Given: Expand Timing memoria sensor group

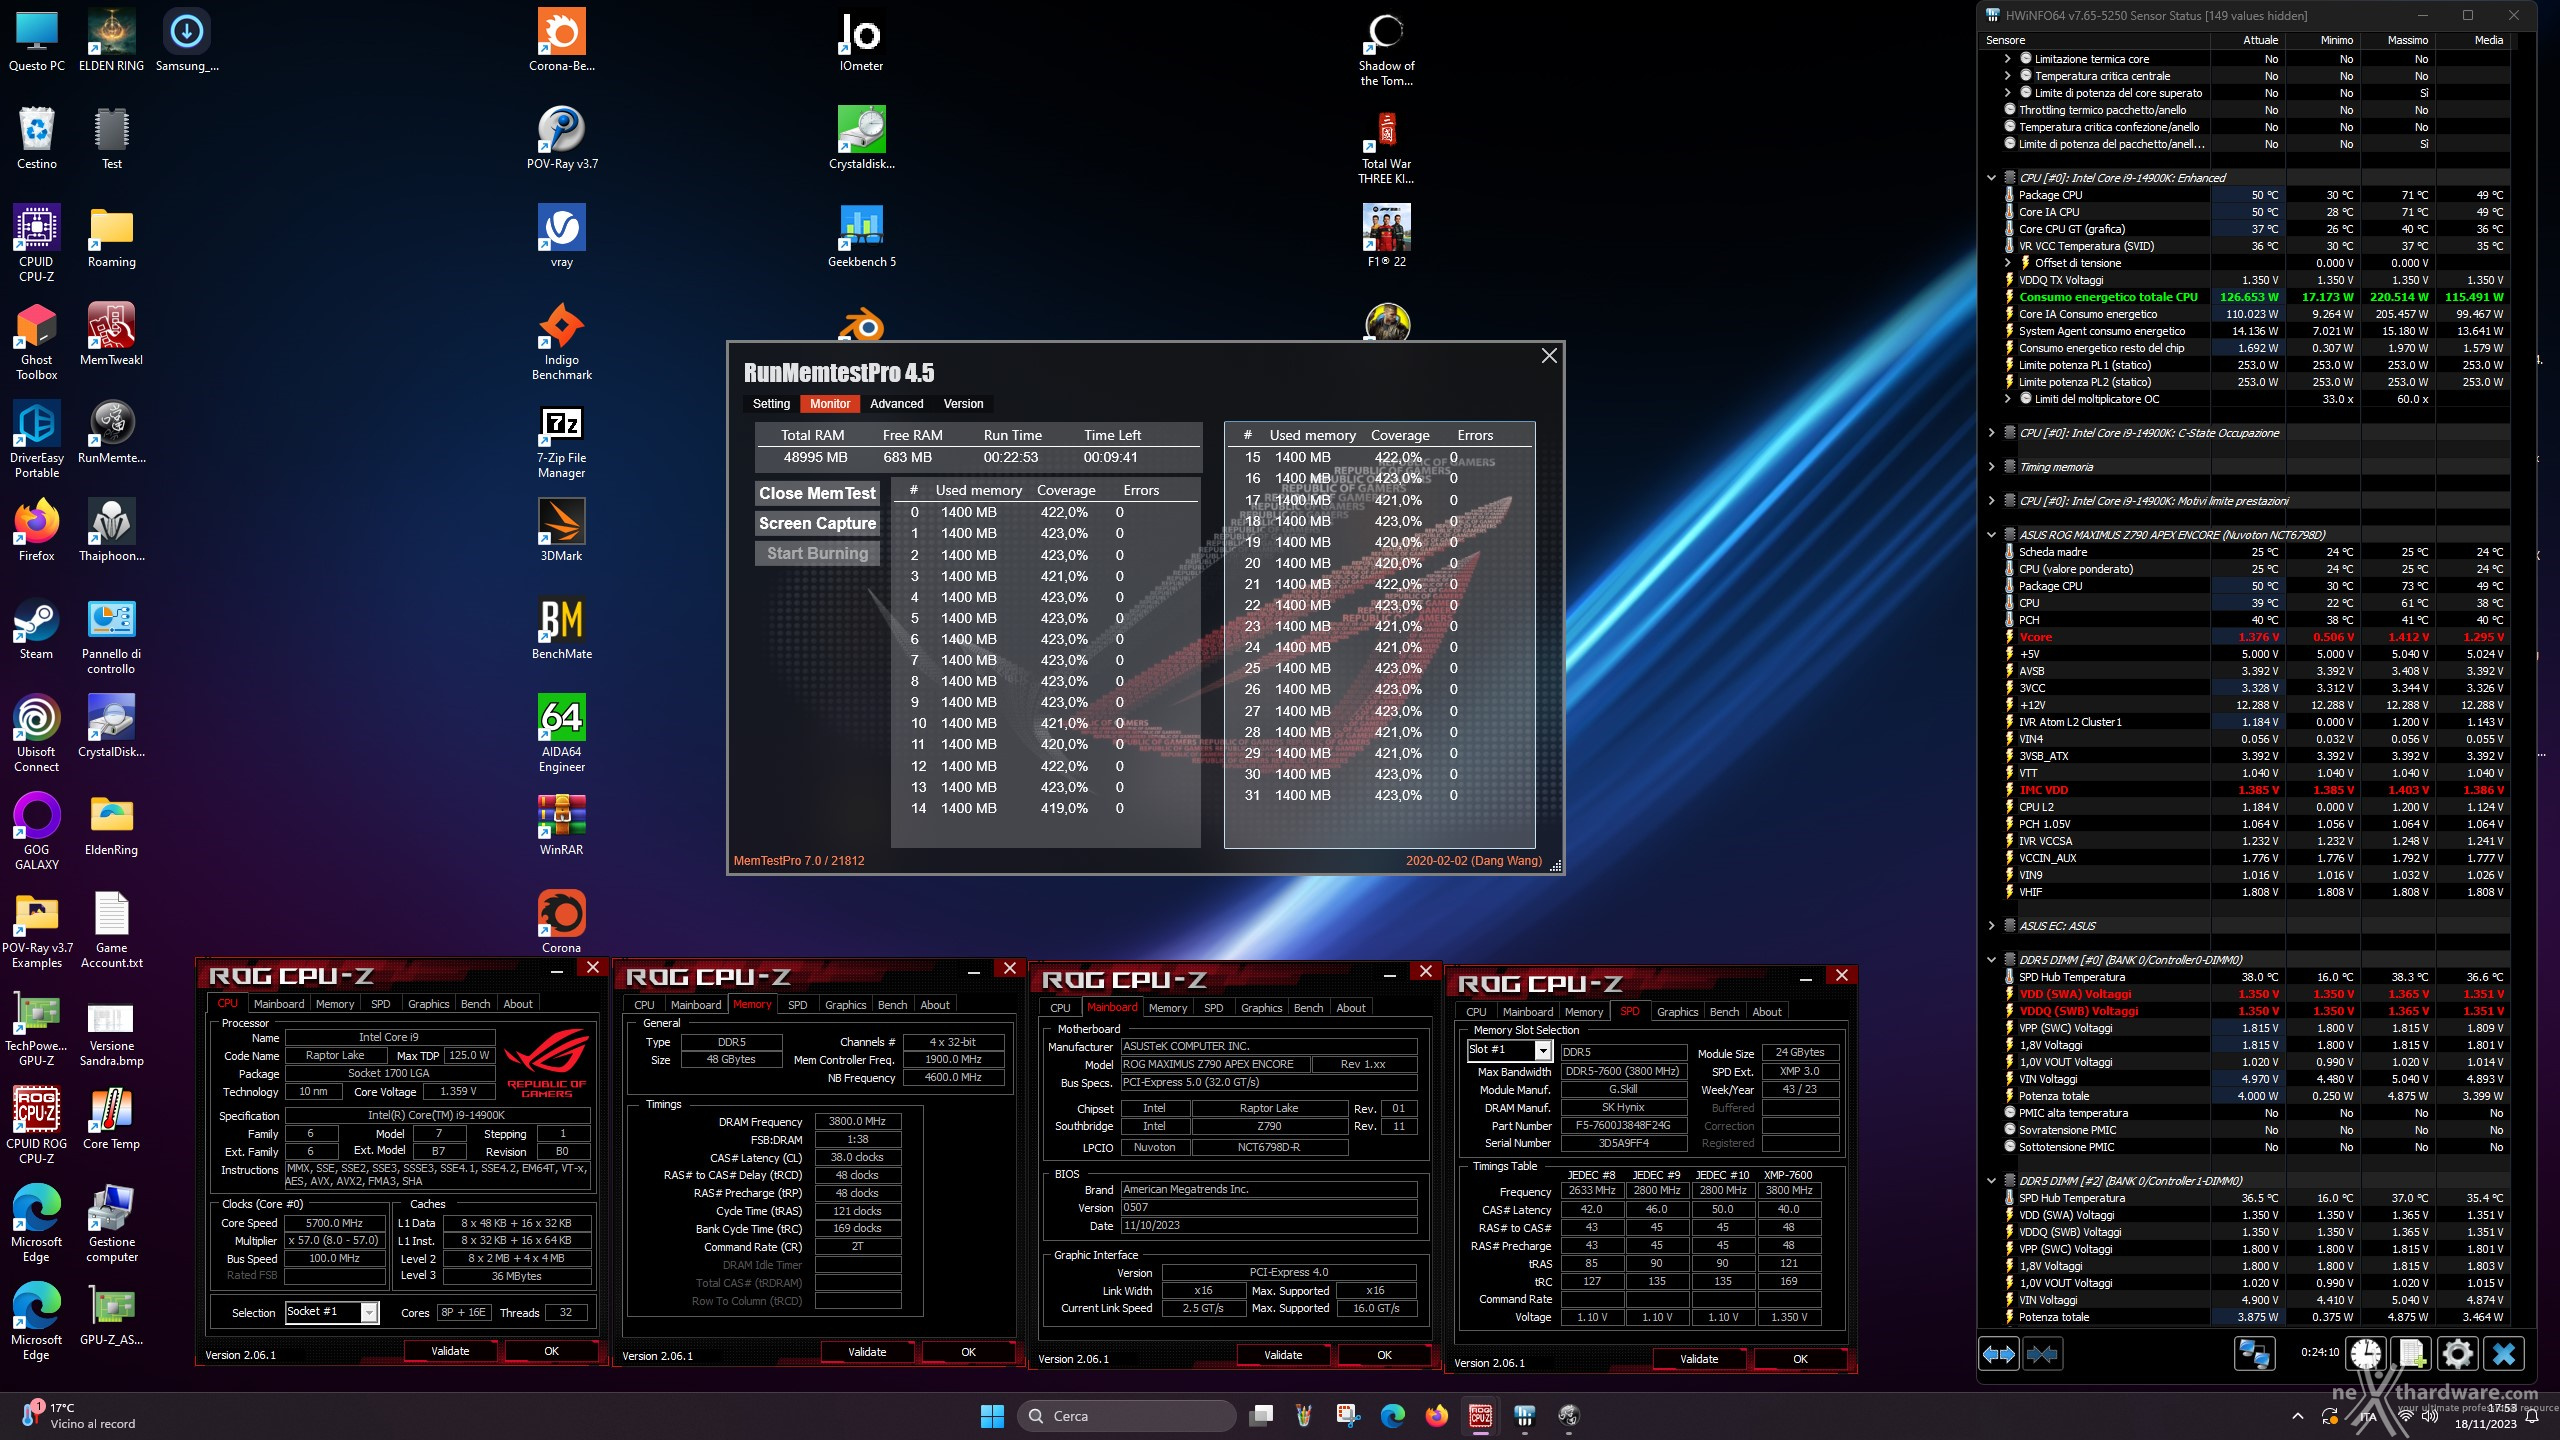Looking at the screenshot, I should 1991,467.
